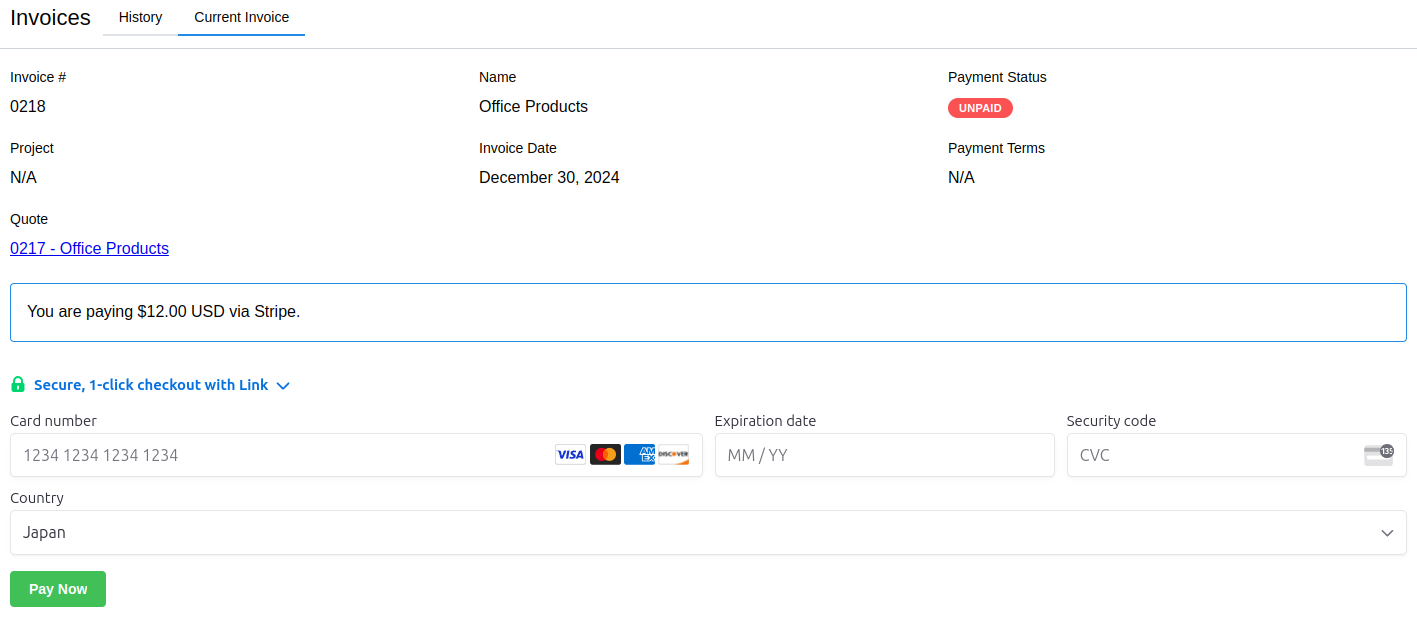The image size is (1417, 617).
Task: Click the Security code label
Action: click(x=1111, y=421)
